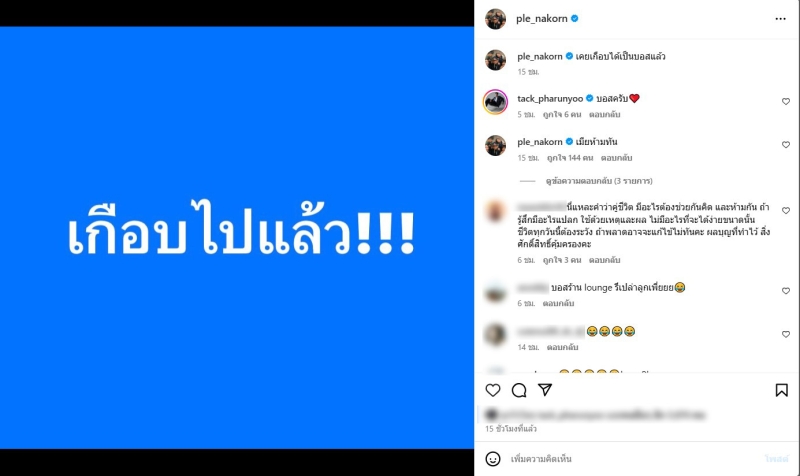Open the emoji picker smiley icon
This screenshot has width=800, height=476.
coord(493,459)
